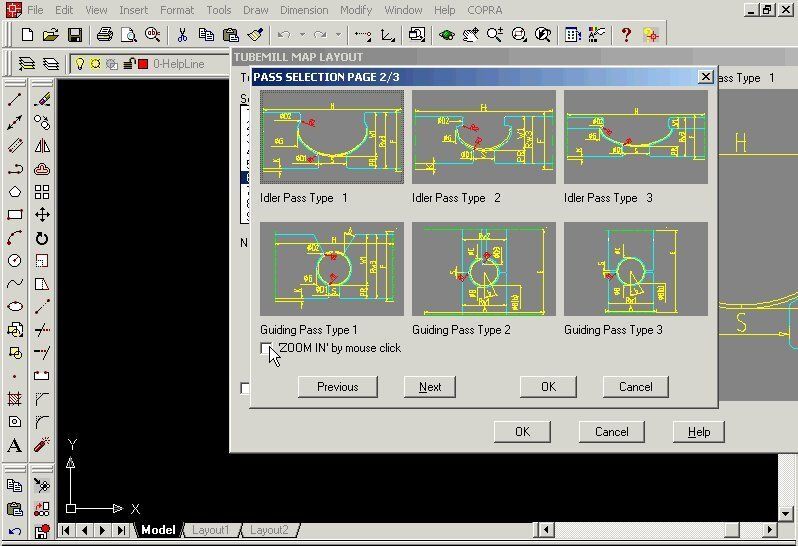Select the Move tool icon

coord(42,215)
